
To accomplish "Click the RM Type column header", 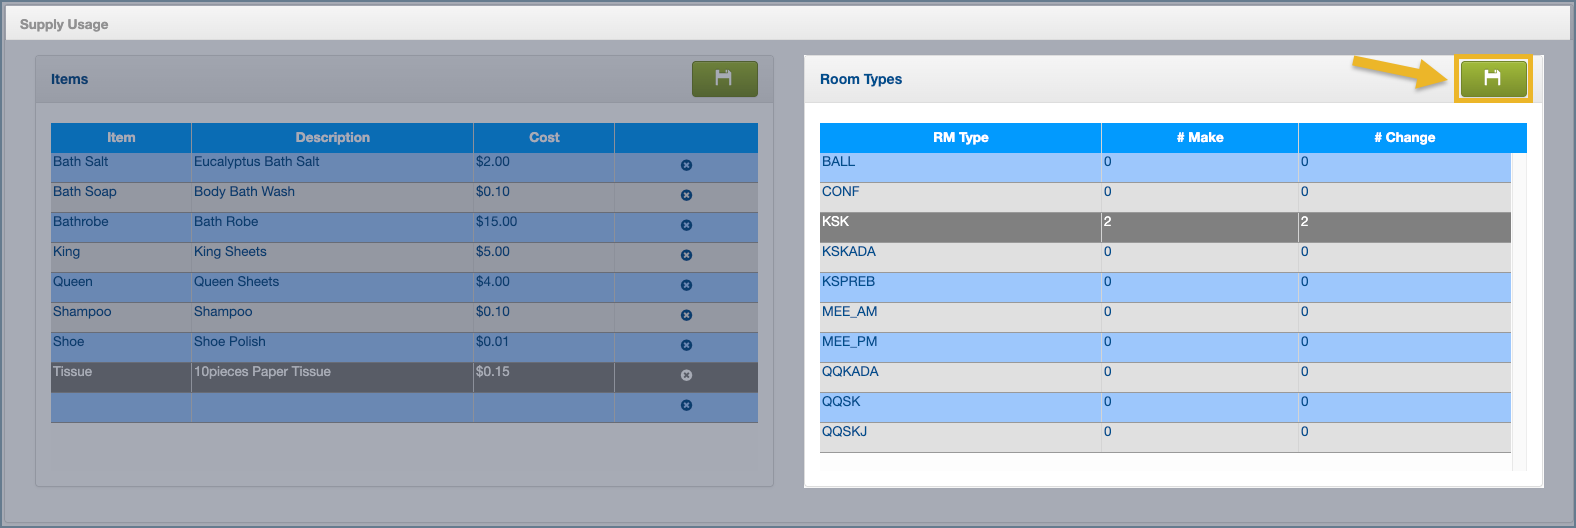I will coord(960,138).
